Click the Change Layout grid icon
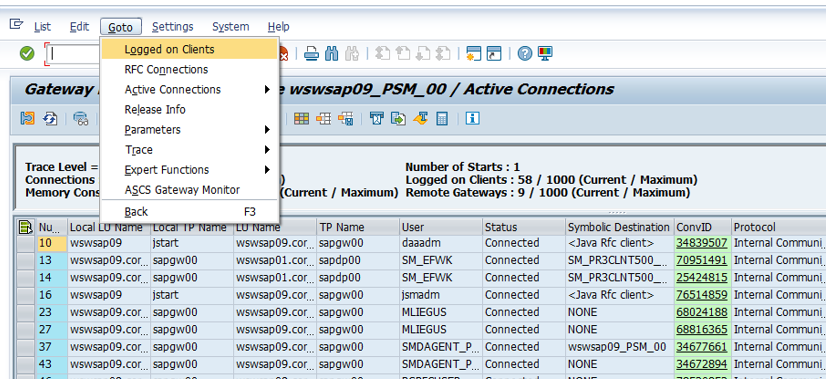Viewport: 830px width, 385px height. 301,118
